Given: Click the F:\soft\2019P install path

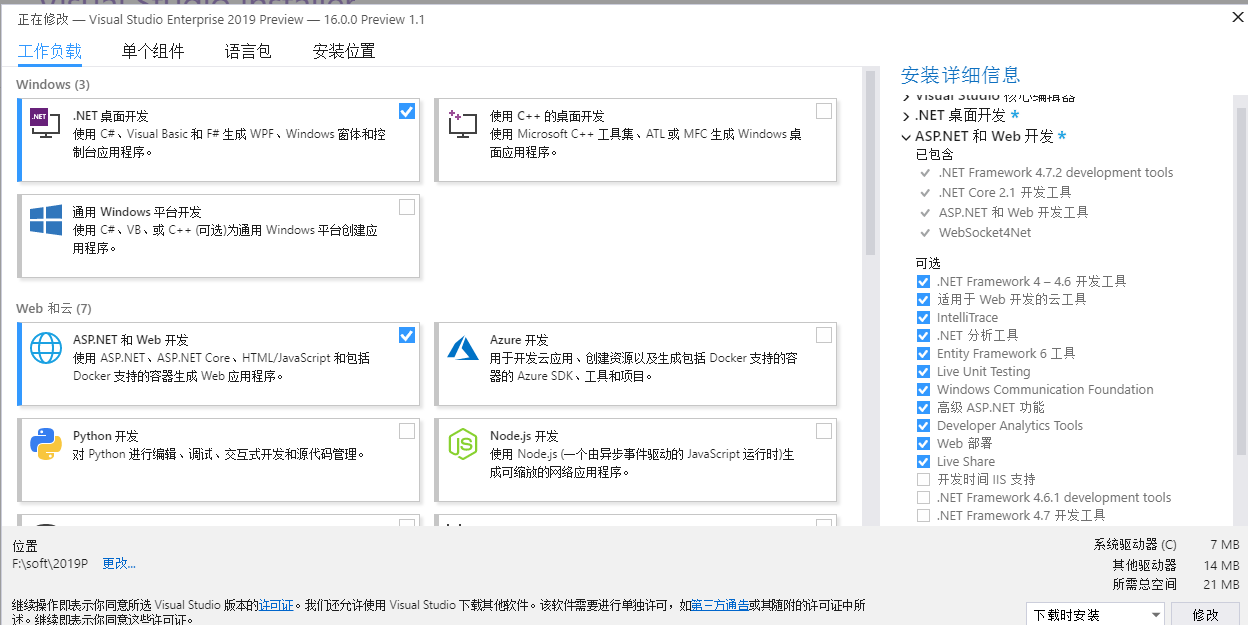Looking at the screenshot, I should pos(50,564).
